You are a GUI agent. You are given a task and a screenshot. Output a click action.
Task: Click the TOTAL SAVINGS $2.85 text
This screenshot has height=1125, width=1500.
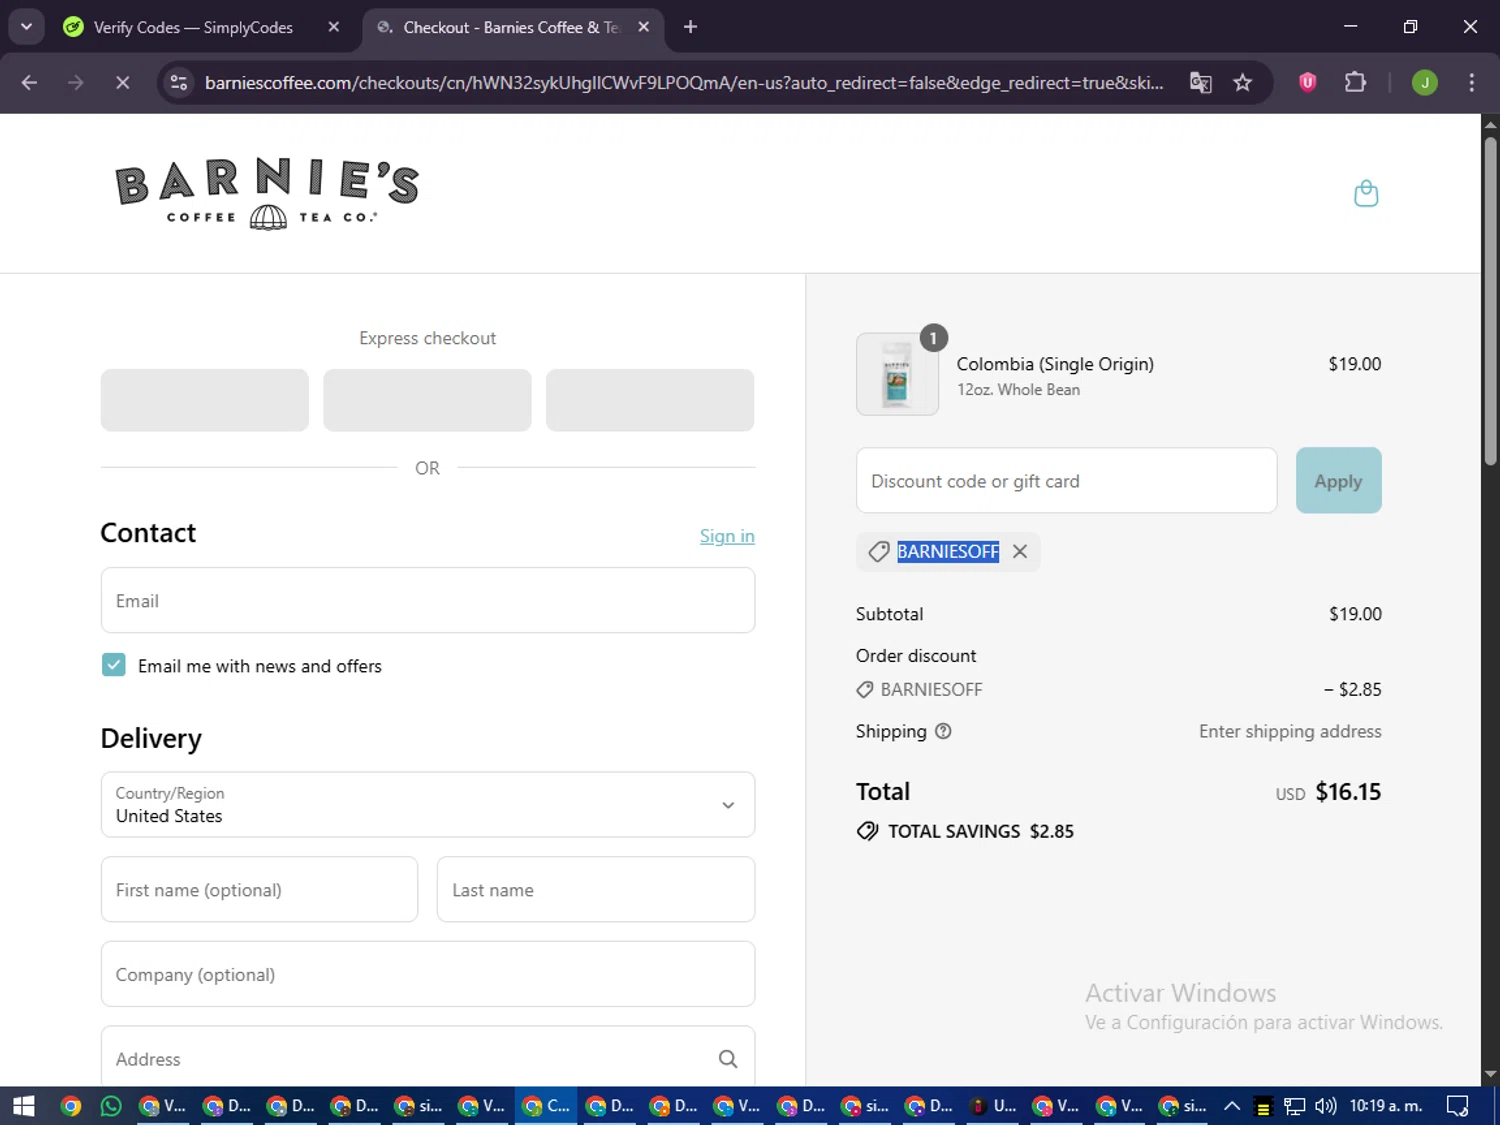pos(981,831)
